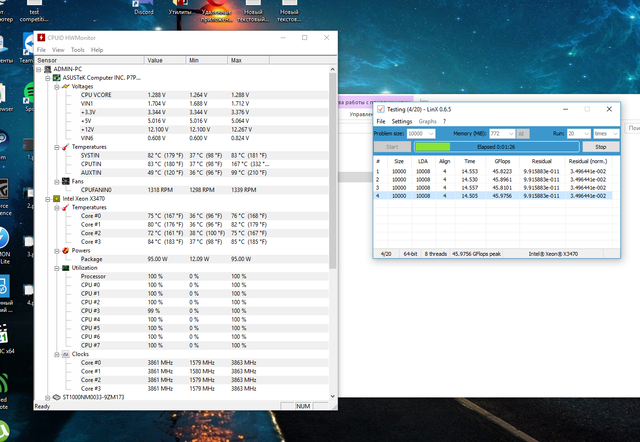Click the Value column header

point(165,60)
